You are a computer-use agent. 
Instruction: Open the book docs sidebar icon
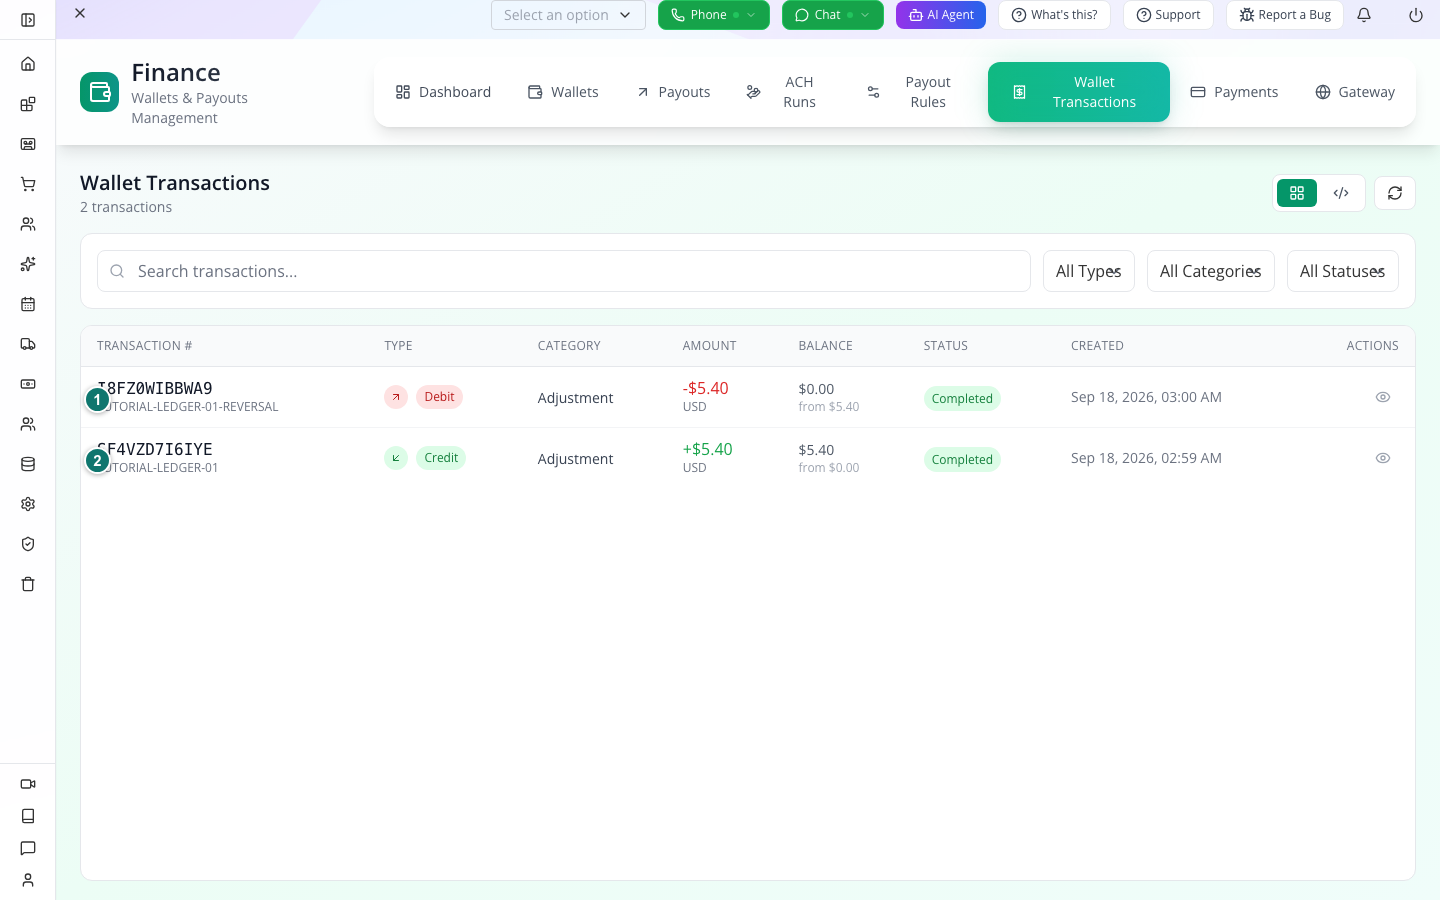[28, 816]
